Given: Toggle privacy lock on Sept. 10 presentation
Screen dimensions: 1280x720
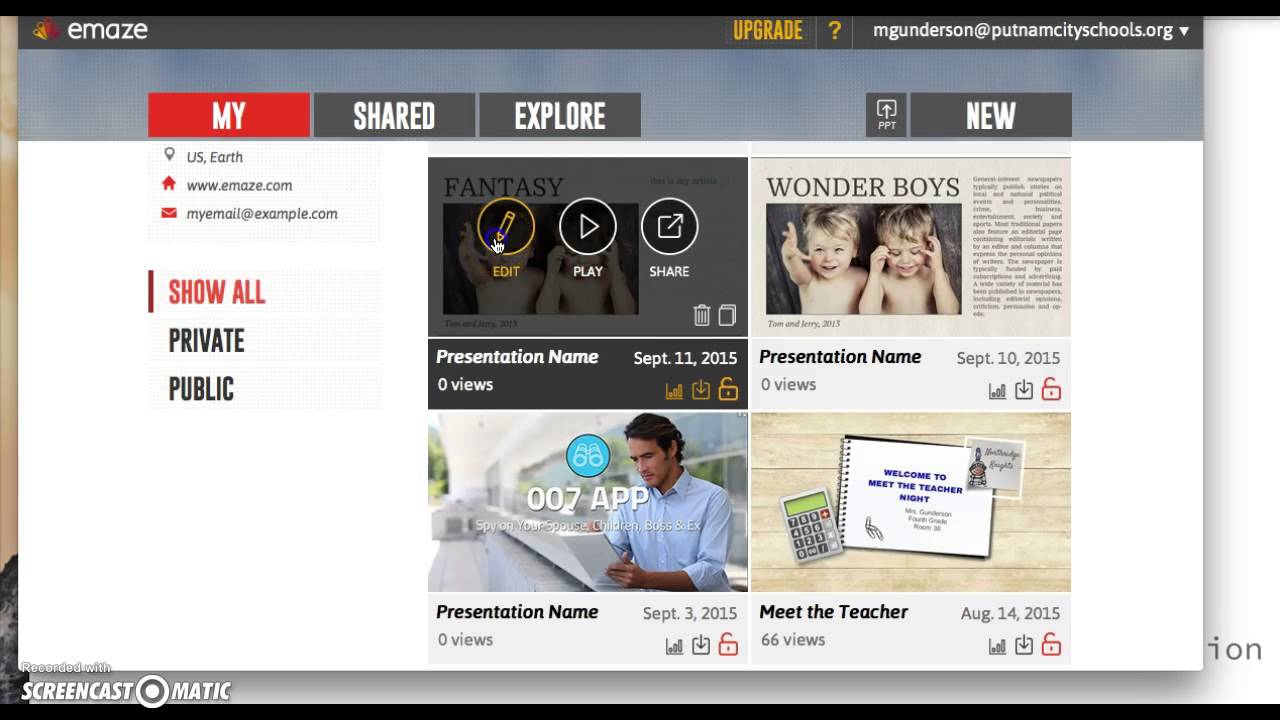Looking at the screenshot, I should pyautogui.click(x=1051, y=391).
